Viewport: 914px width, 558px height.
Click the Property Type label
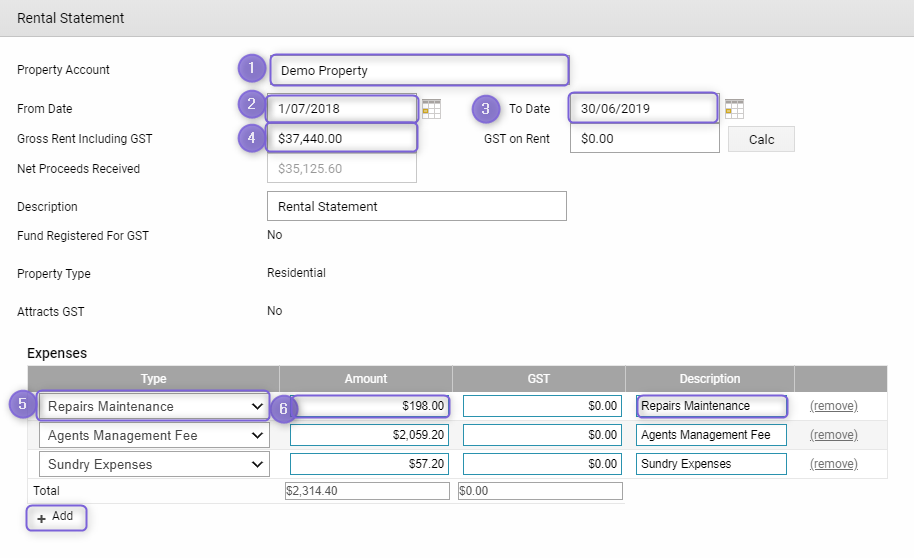pos(54,274)
